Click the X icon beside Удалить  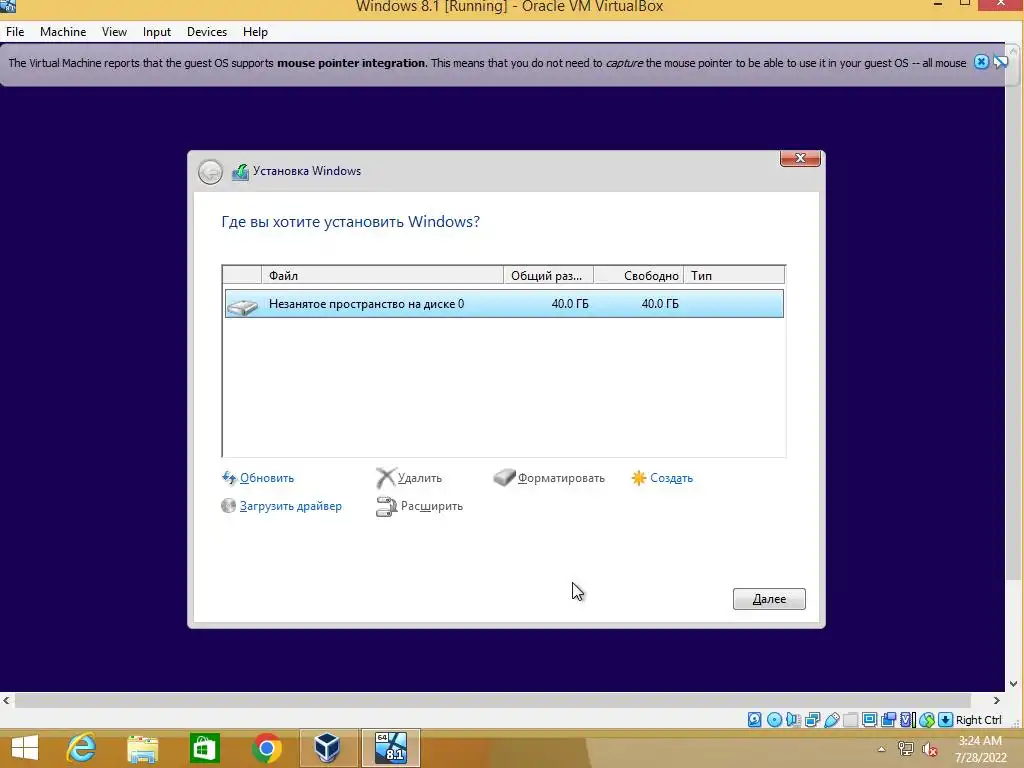(x=385, y=478)
